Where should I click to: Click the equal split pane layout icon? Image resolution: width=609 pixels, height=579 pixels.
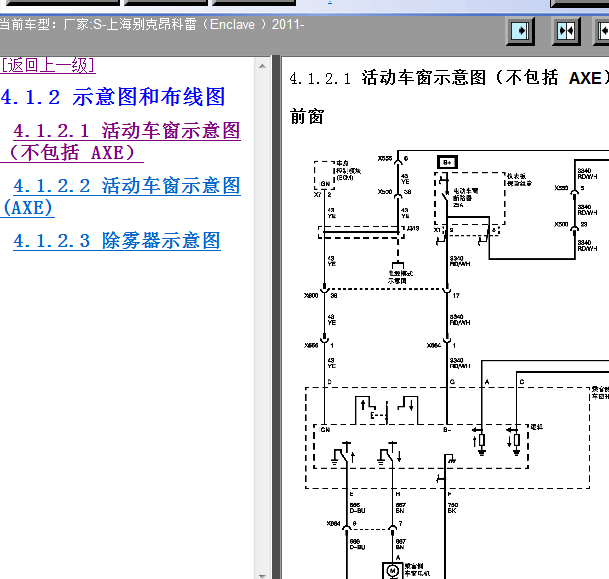coord(566,31)
